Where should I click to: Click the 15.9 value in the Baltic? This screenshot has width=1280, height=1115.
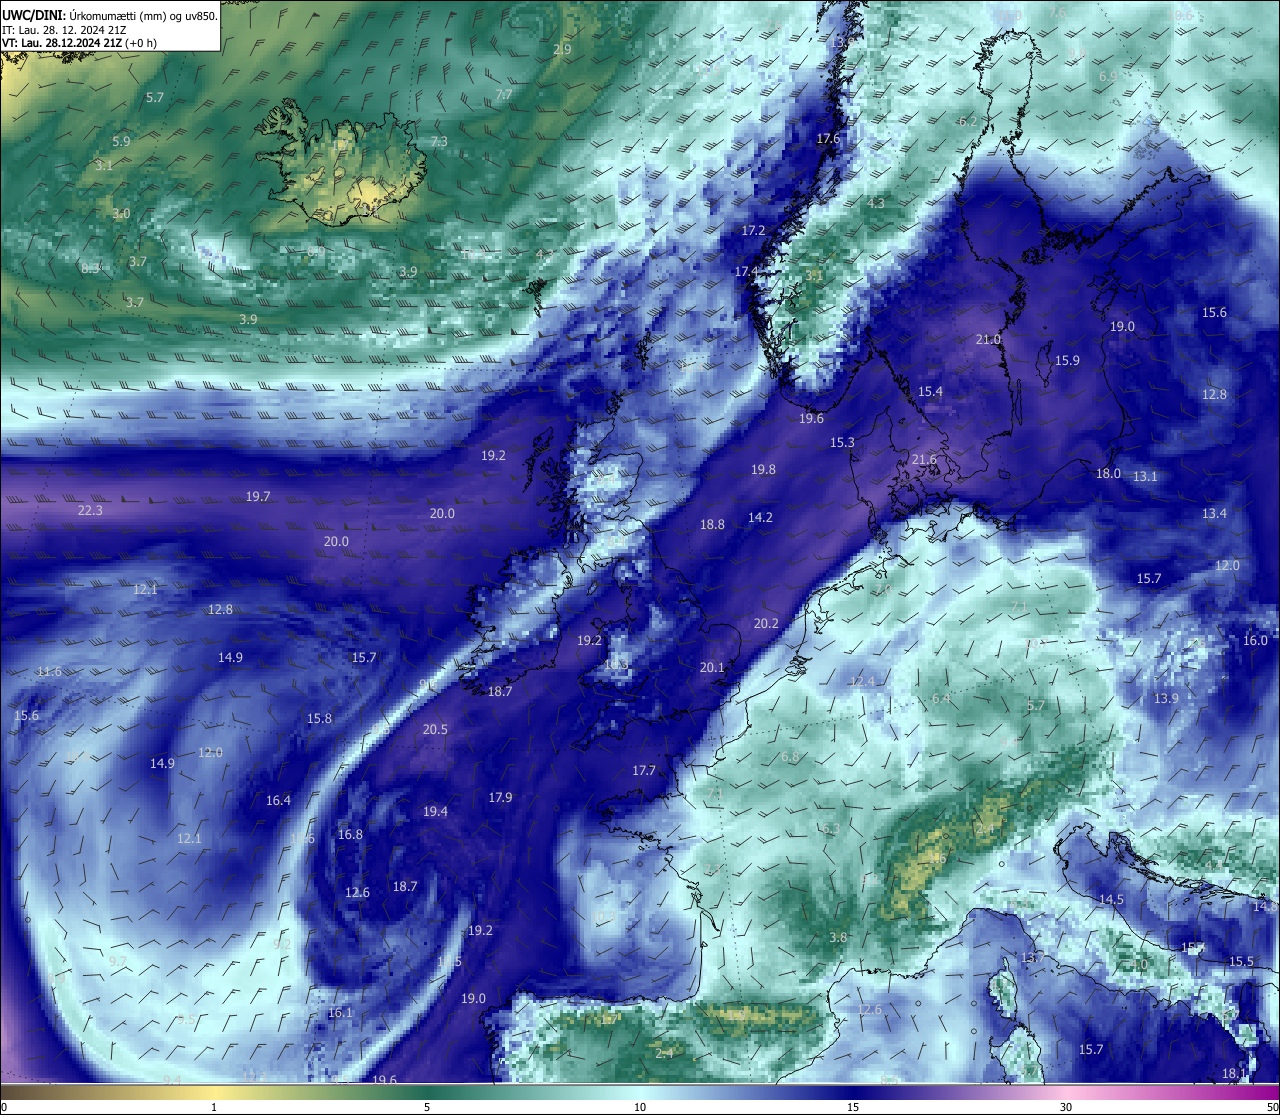click(x=1067, y=361)
